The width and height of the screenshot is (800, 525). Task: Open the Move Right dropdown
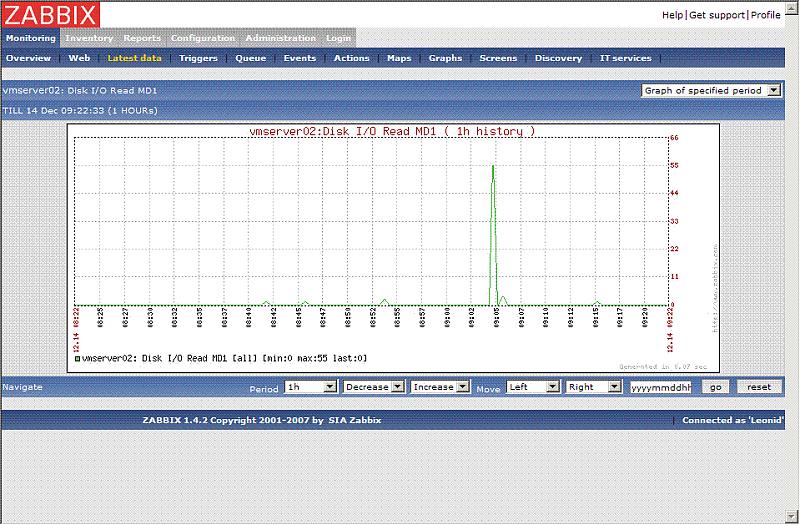(593, 387)
